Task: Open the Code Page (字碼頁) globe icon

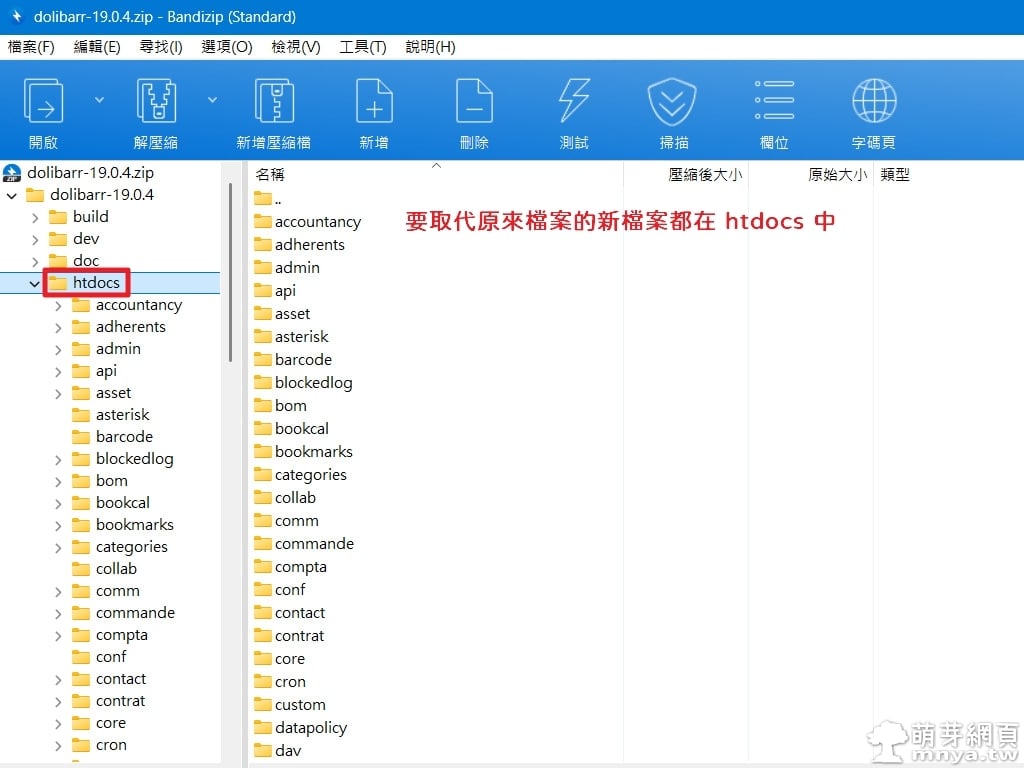Action: (x=873, y=102)
